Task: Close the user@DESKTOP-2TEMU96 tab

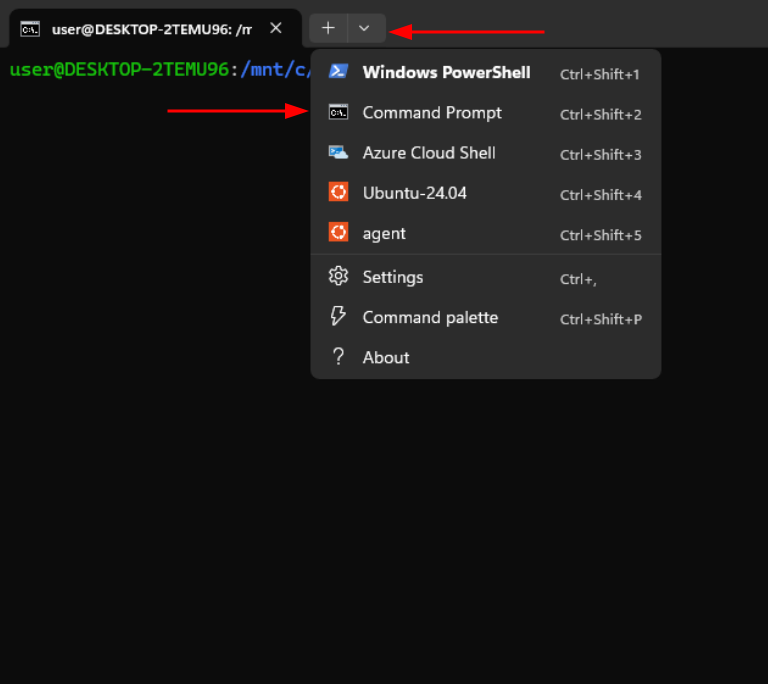Action: (x=276, y=28)
